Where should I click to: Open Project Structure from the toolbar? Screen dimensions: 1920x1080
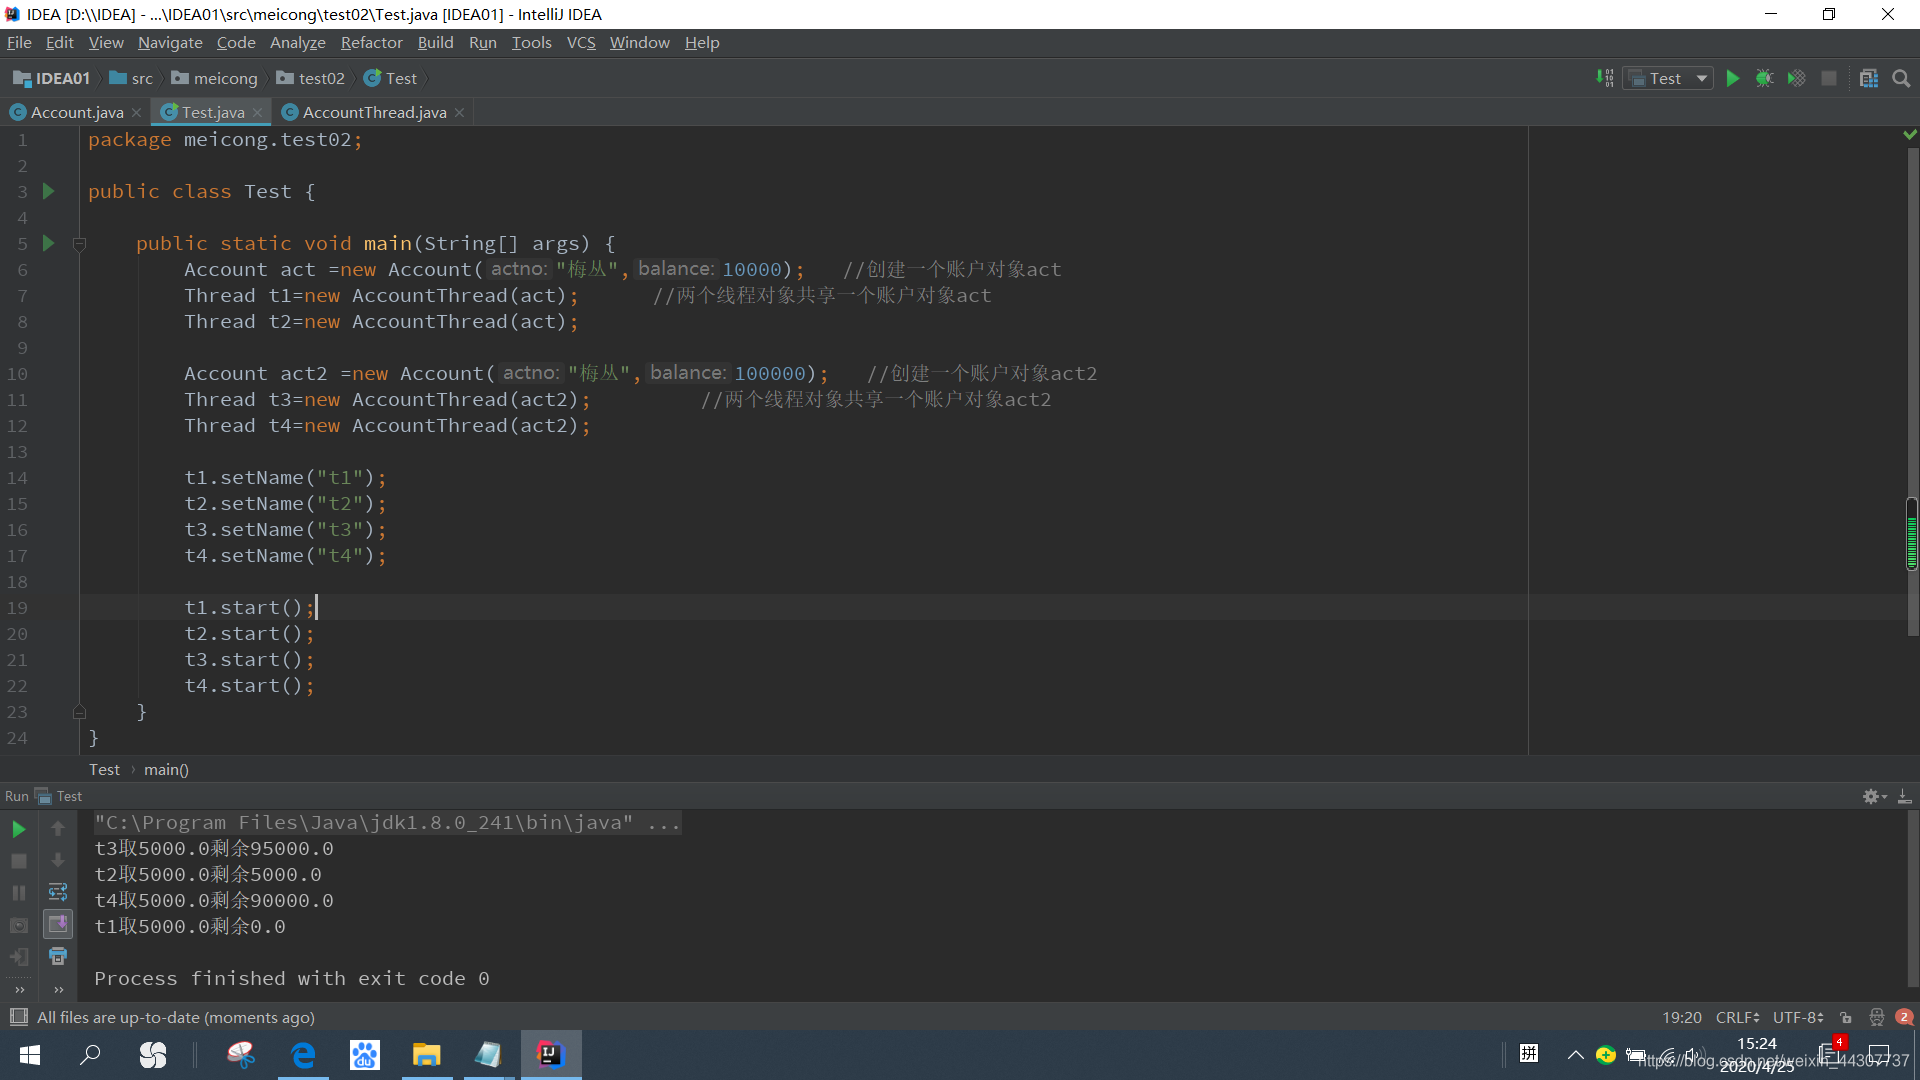point(1869,78)
